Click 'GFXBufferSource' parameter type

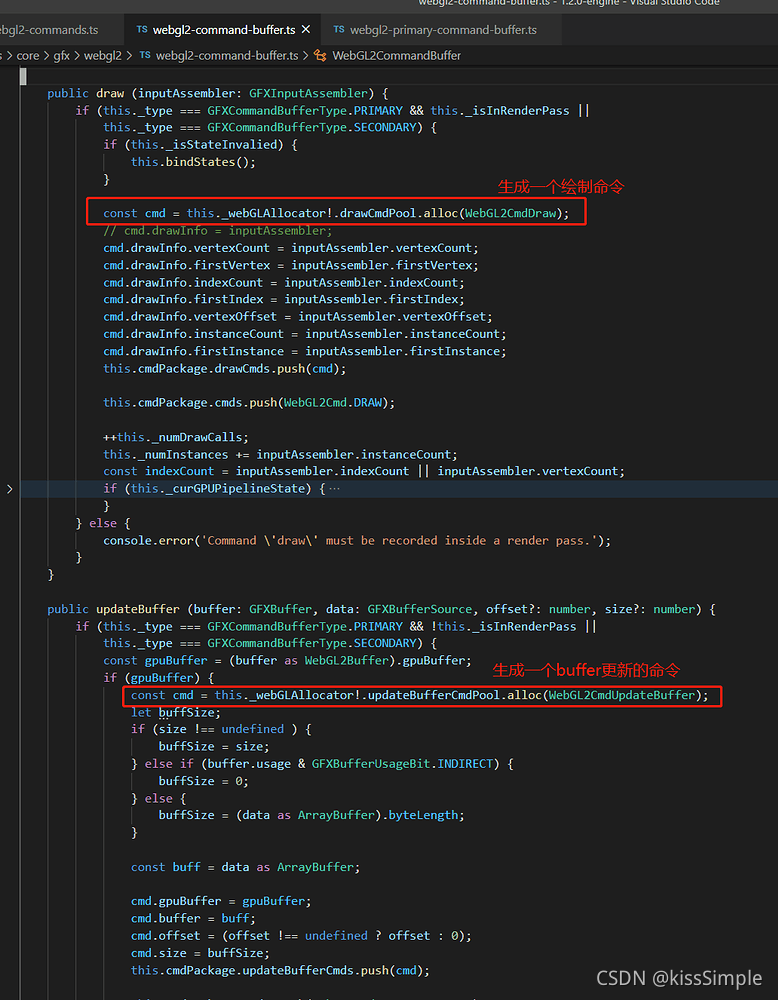coord(420,610)
